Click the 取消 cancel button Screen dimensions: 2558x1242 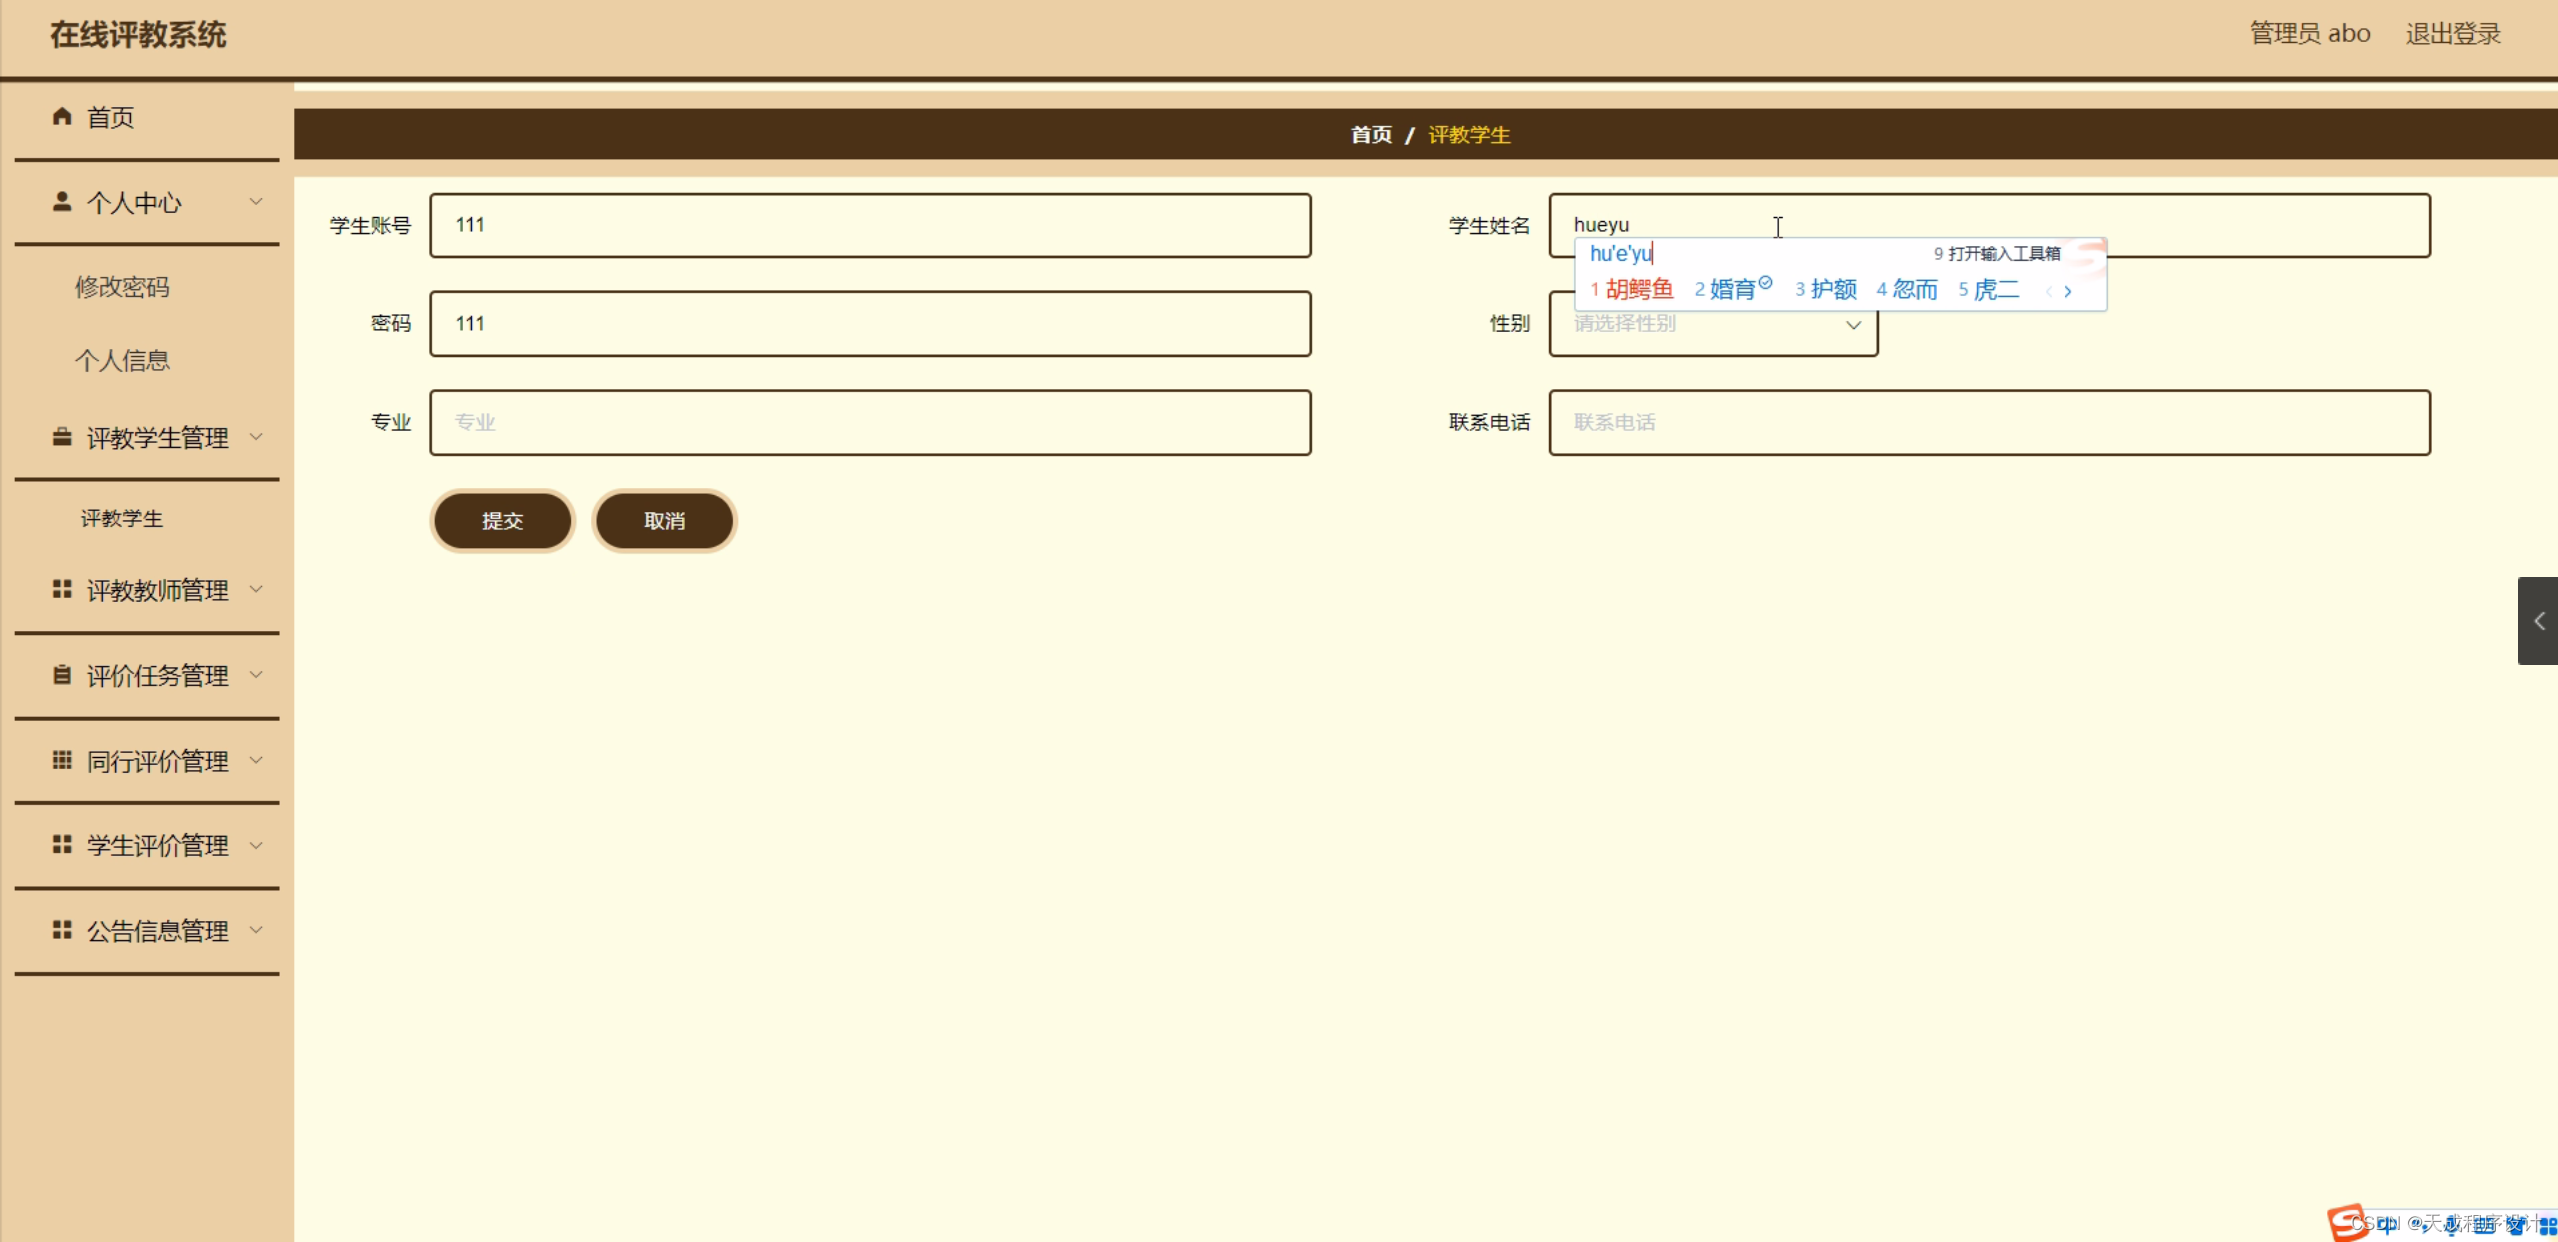click(663, 520)
